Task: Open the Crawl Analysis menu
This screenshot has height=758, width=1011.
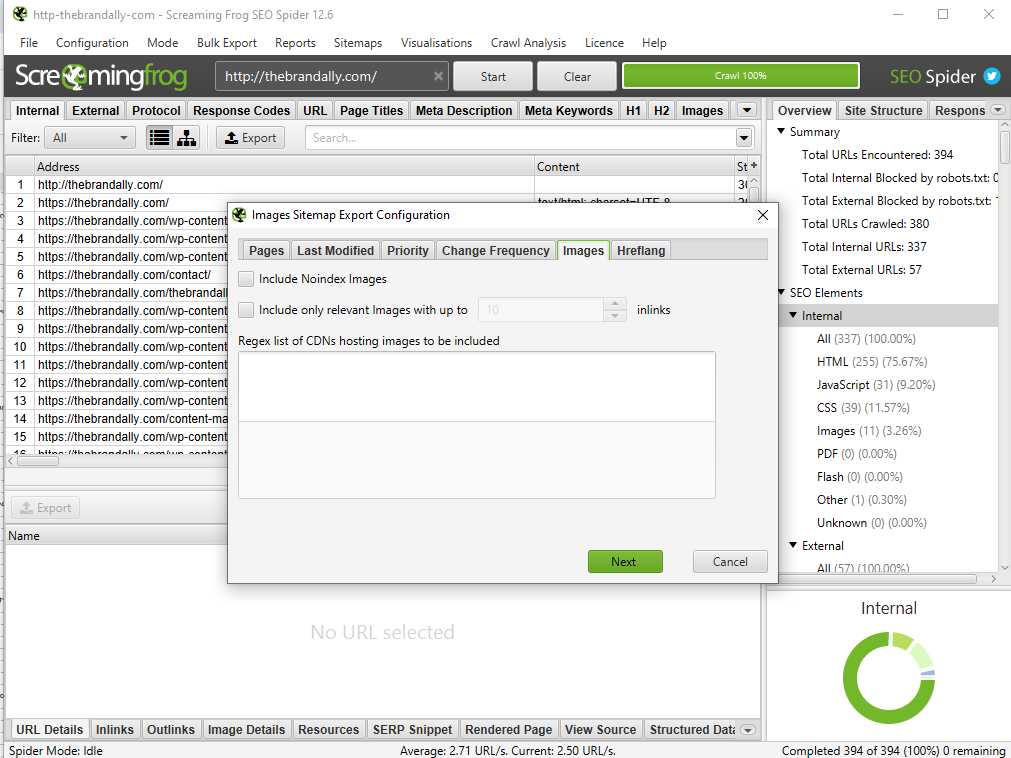Action: 528,43
